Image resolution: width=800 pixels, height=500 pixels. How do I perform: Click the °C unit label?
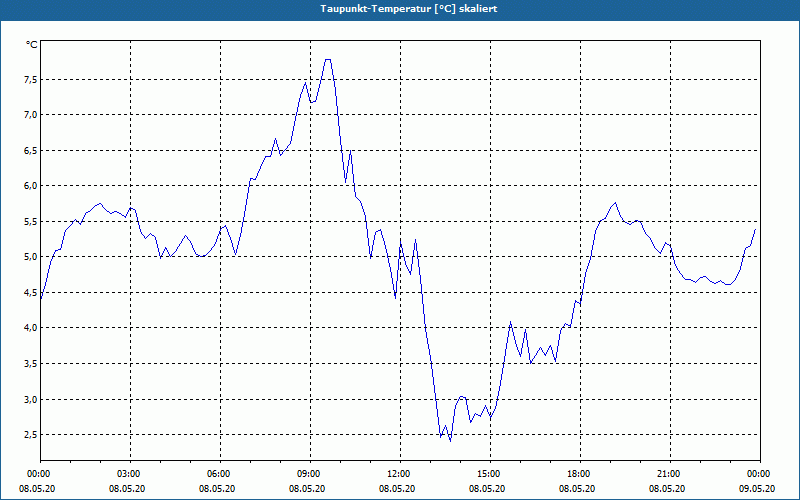[x=32, y=45]
